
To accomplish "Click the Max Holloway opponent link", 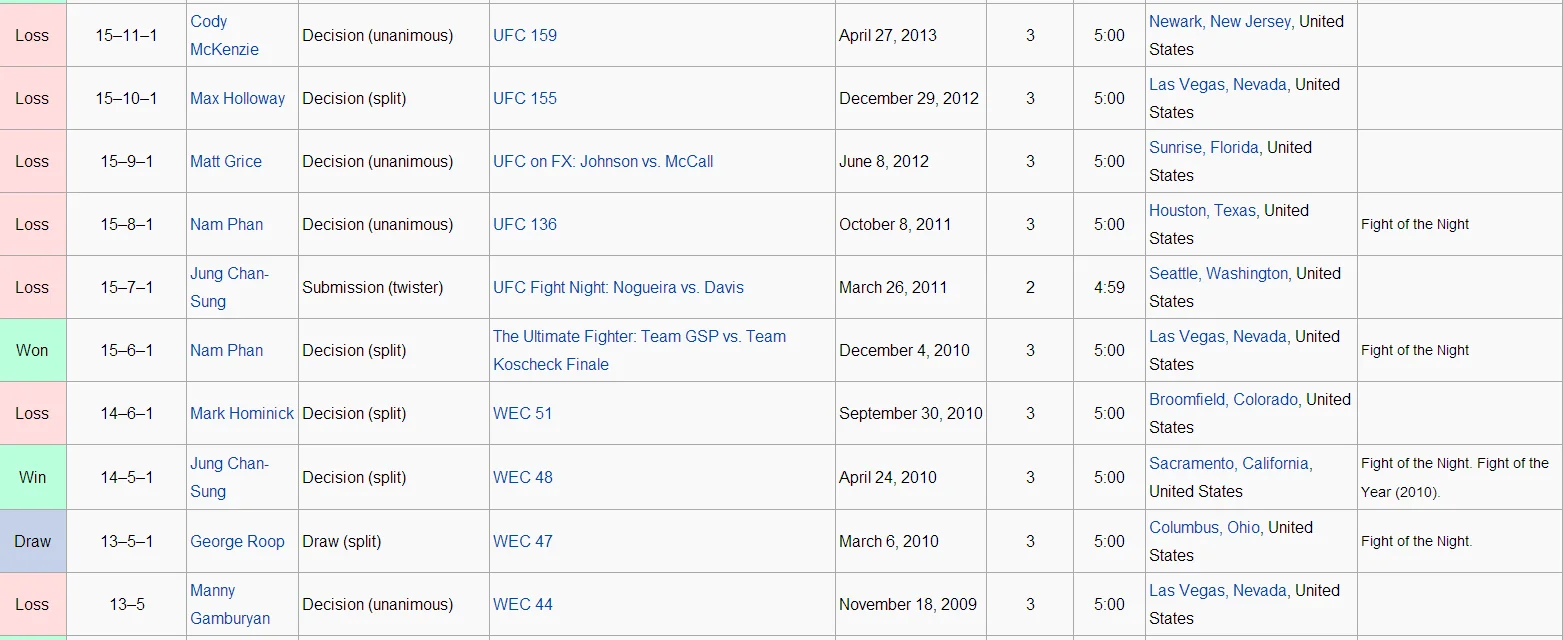I will point(237,98).
